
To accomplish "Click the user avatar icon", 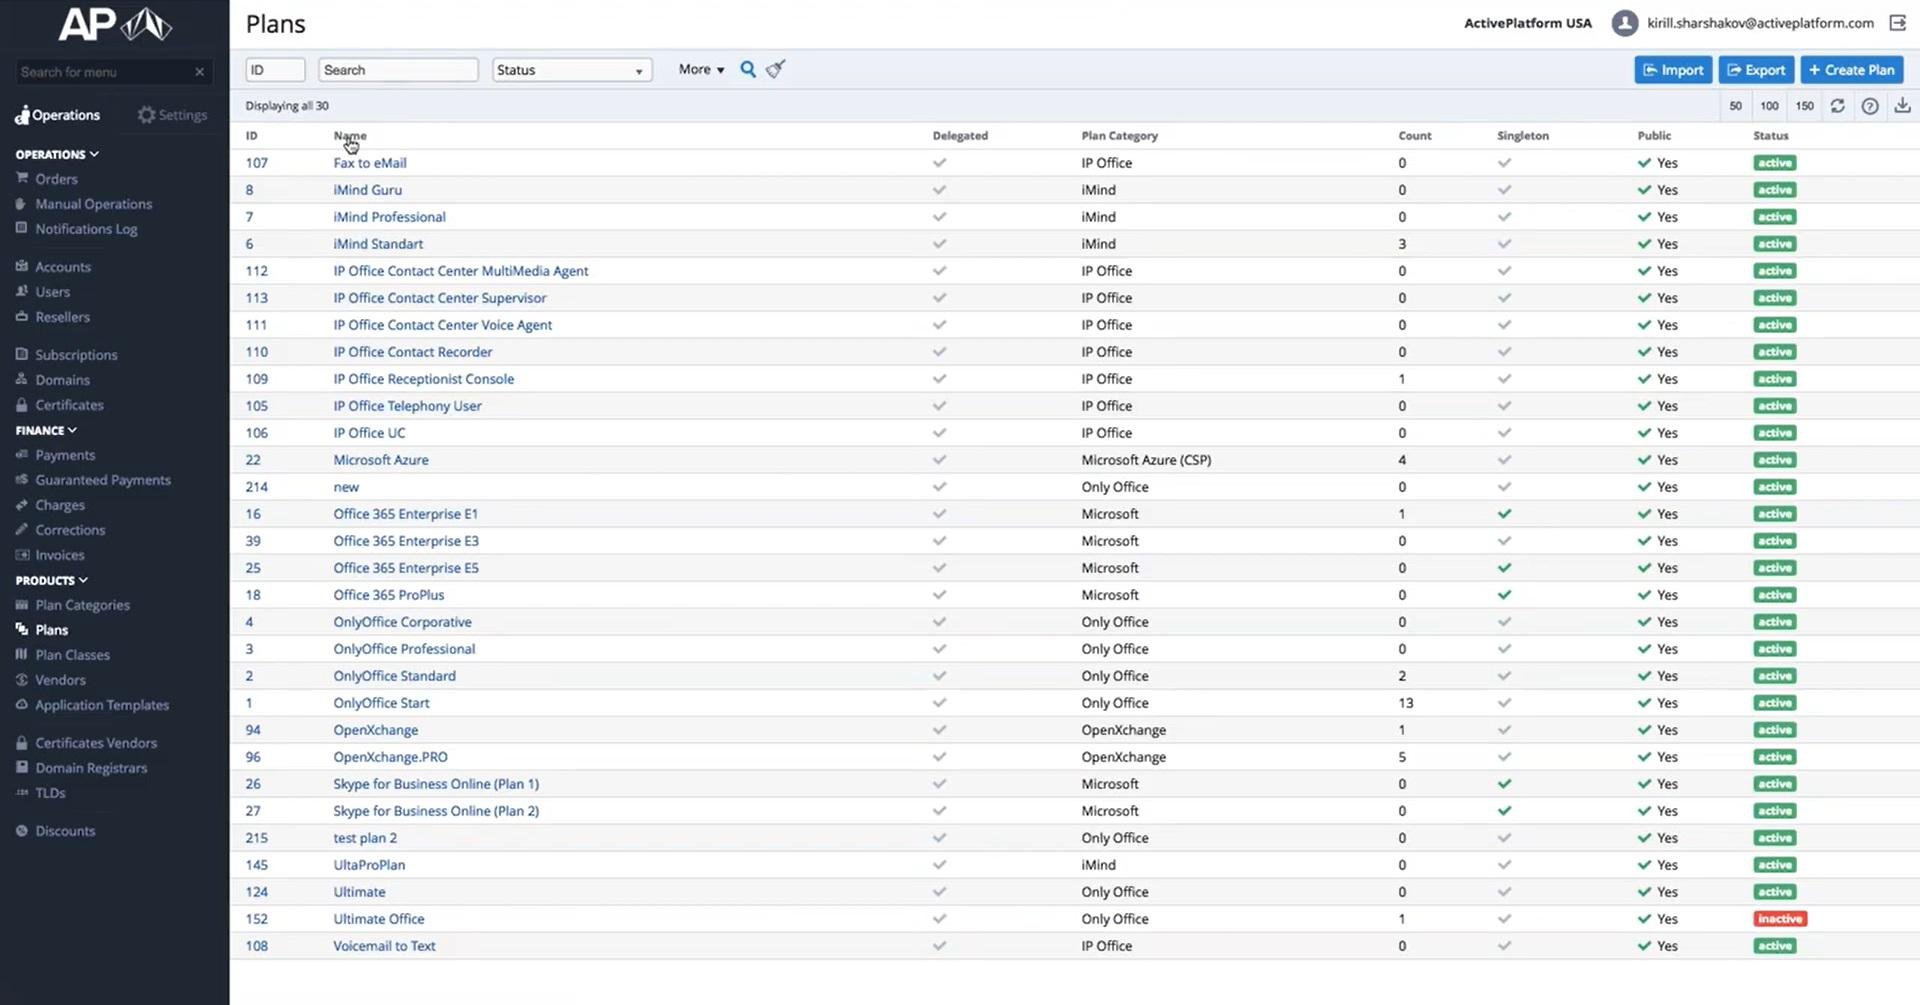I will point(1625,23).
